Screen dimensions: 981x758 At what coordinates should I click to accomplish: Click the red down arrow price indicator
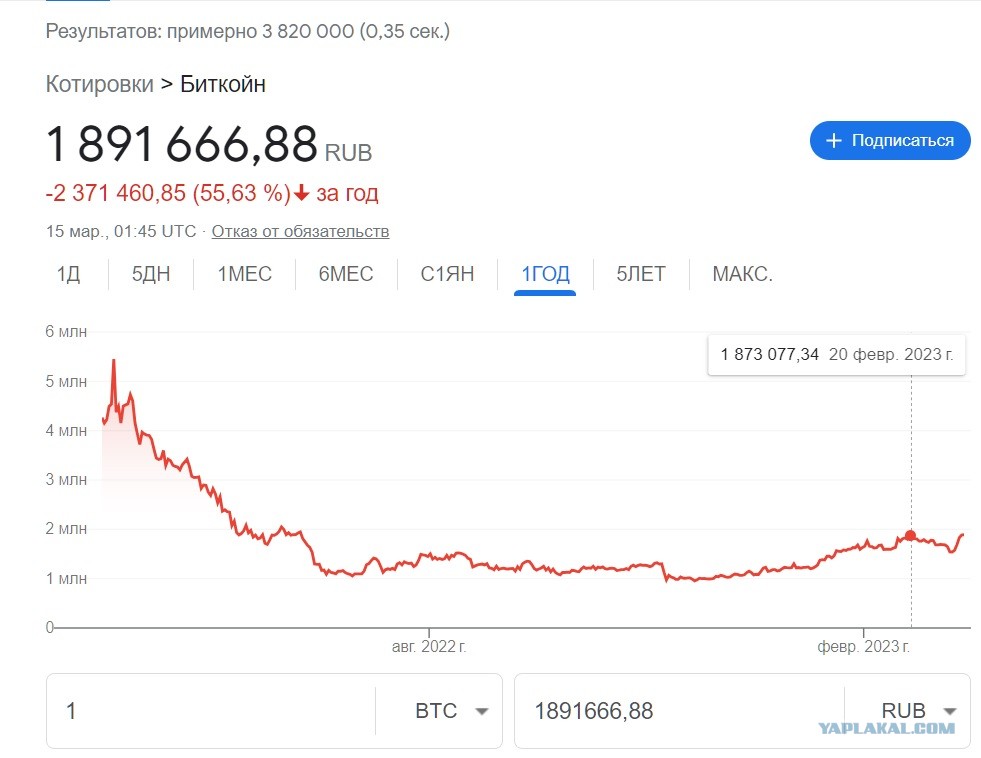tap(302, 193)
